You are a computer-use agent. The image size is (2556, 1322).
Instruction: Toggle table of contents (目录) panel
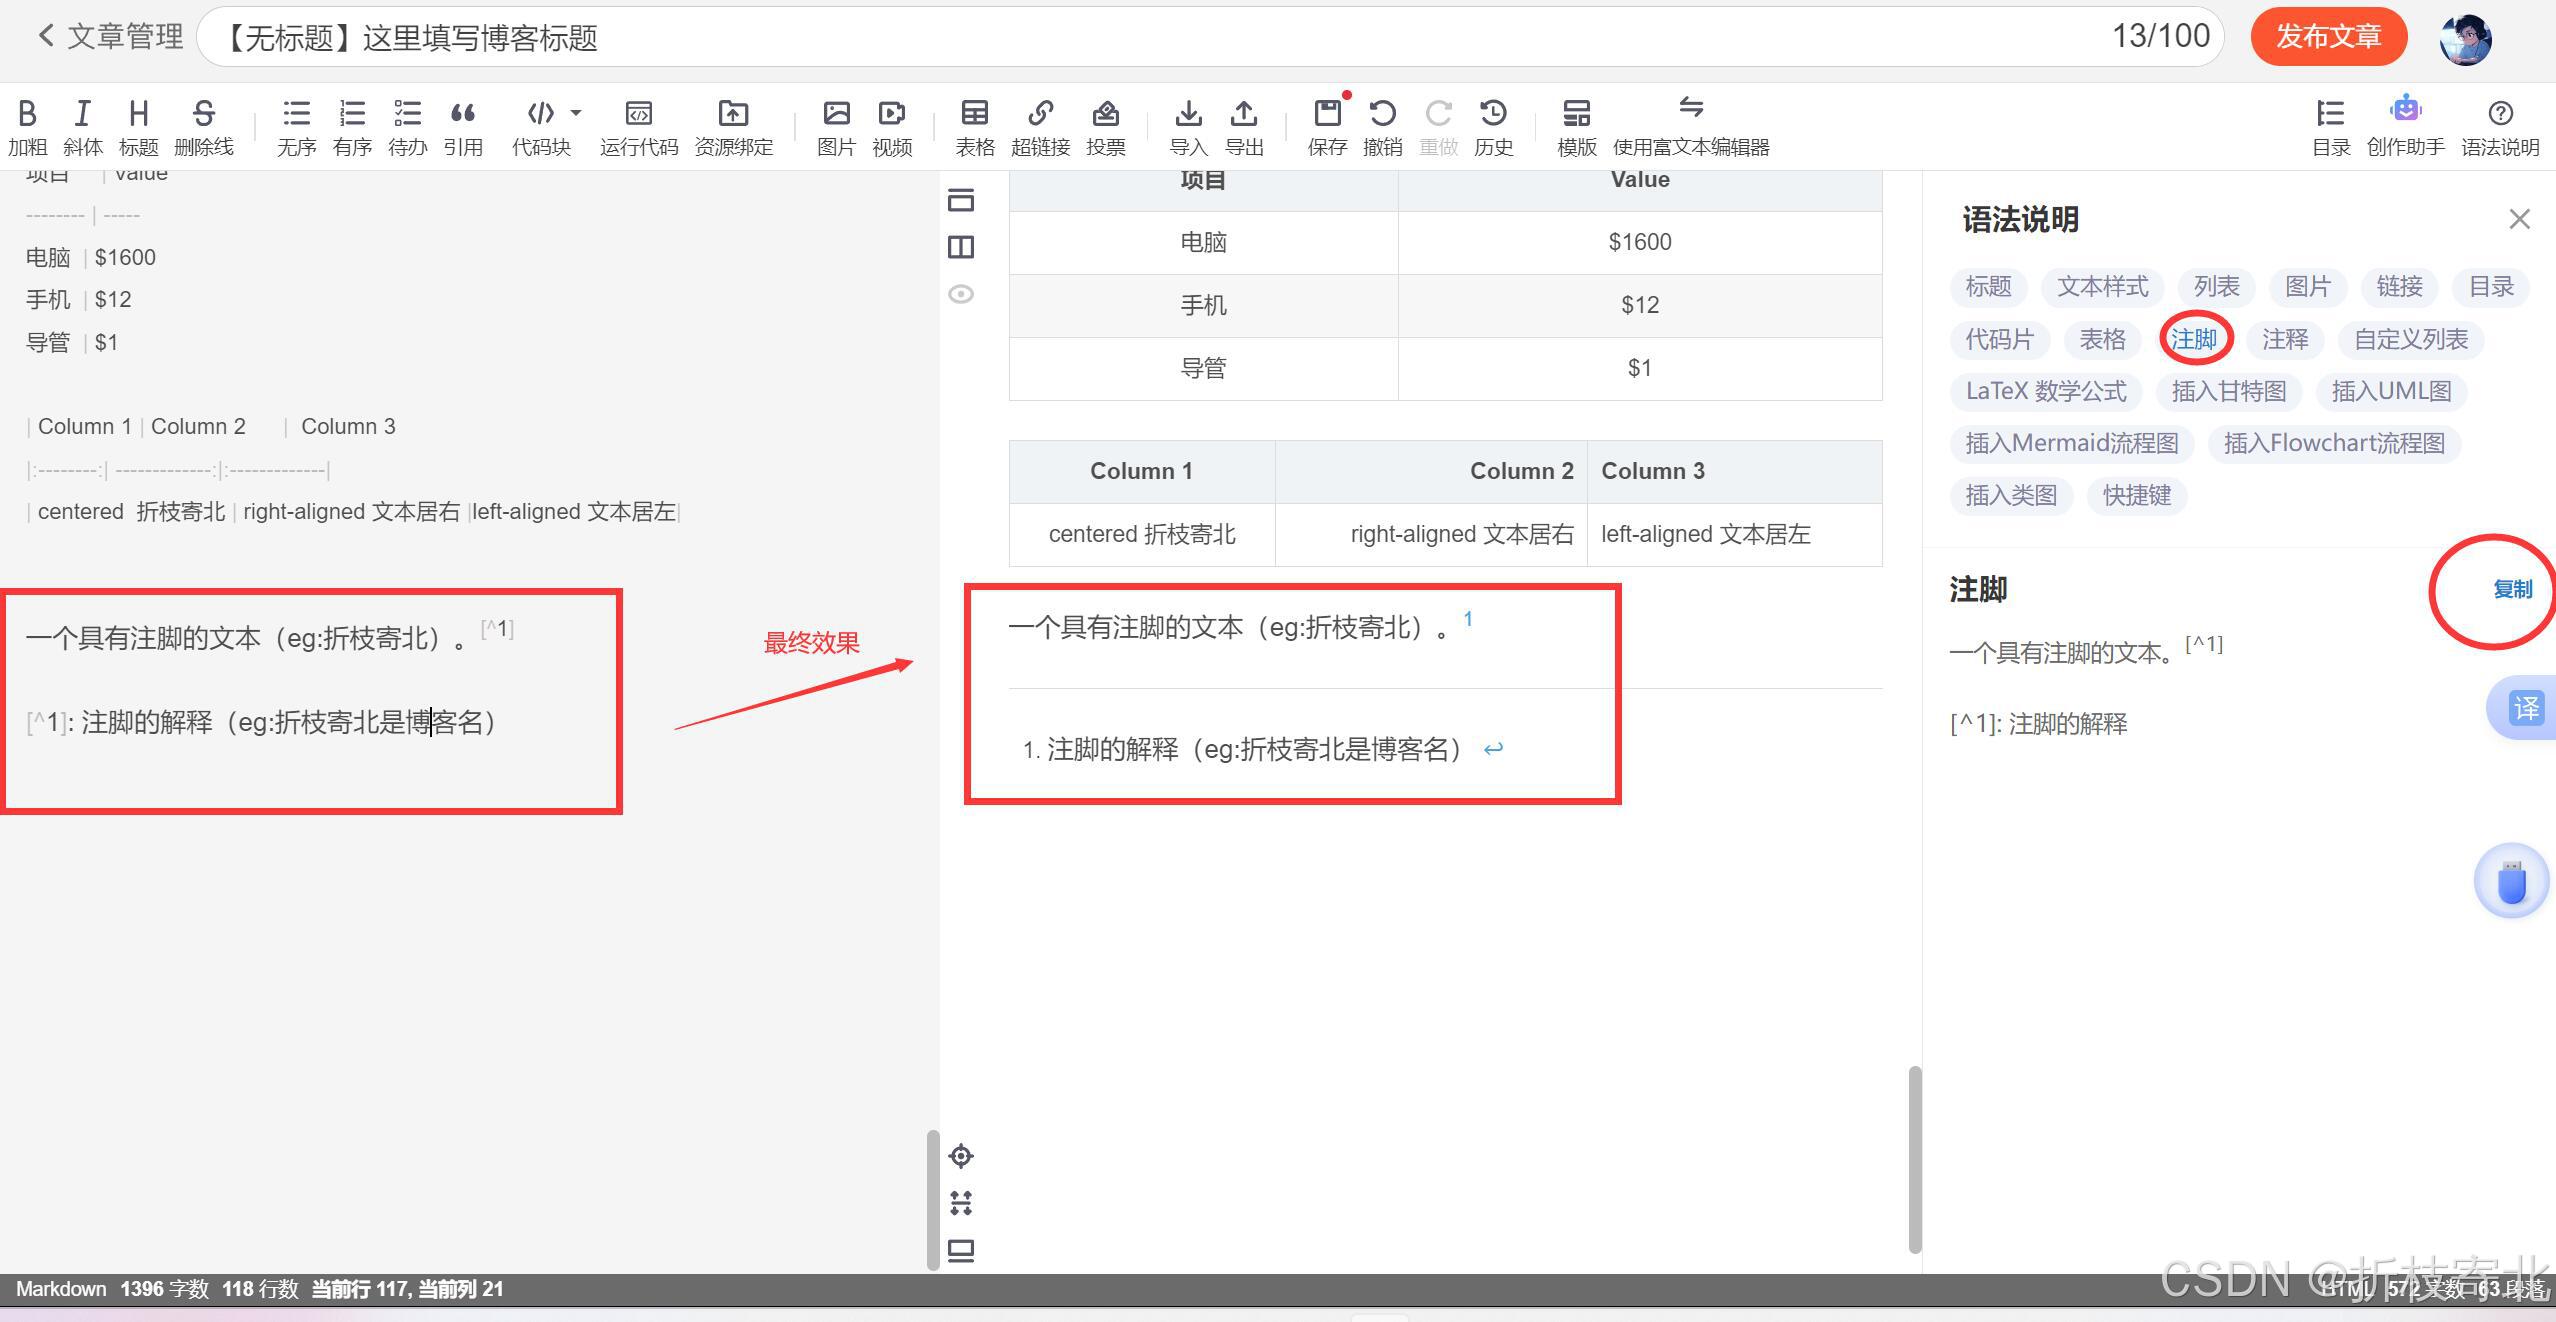tap(2331, 127)
